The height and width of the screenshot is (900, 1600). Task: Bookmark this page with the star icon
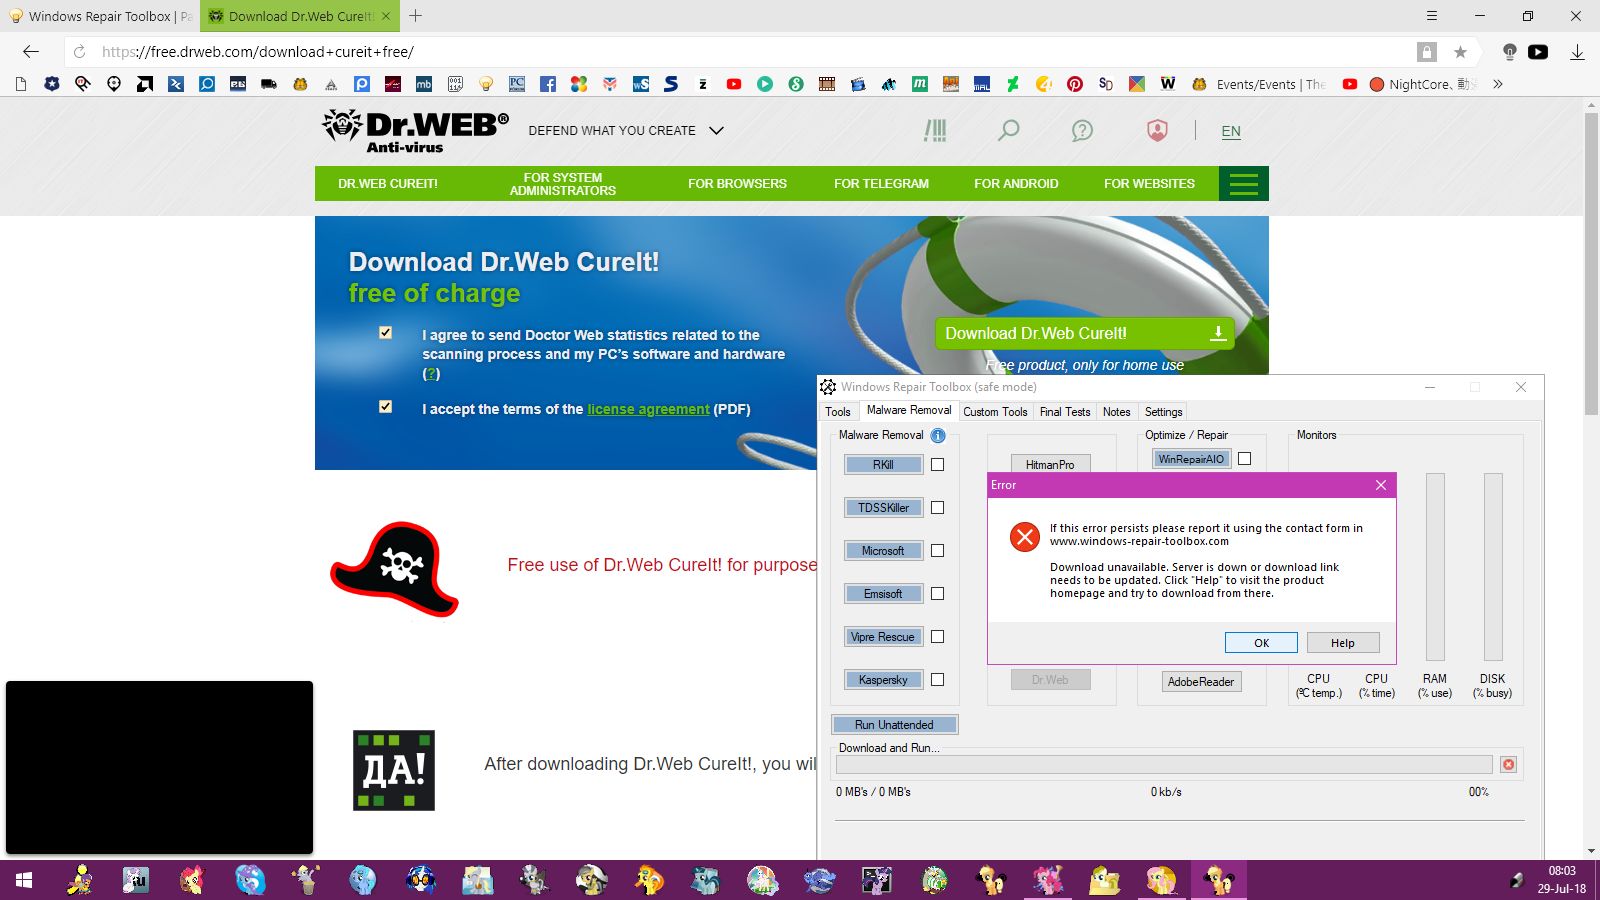point(1460,52)
